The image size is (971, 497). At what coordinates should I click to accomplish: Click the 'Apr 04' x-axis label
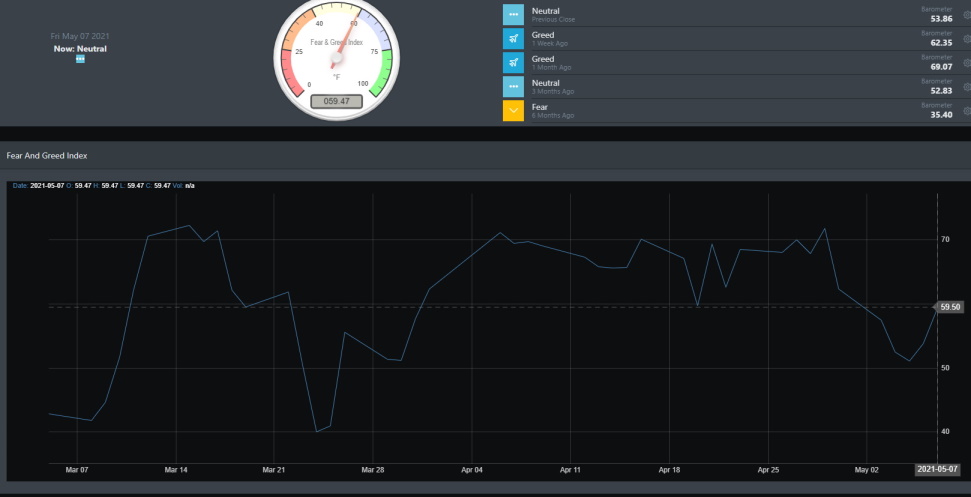tap(472, 470)
